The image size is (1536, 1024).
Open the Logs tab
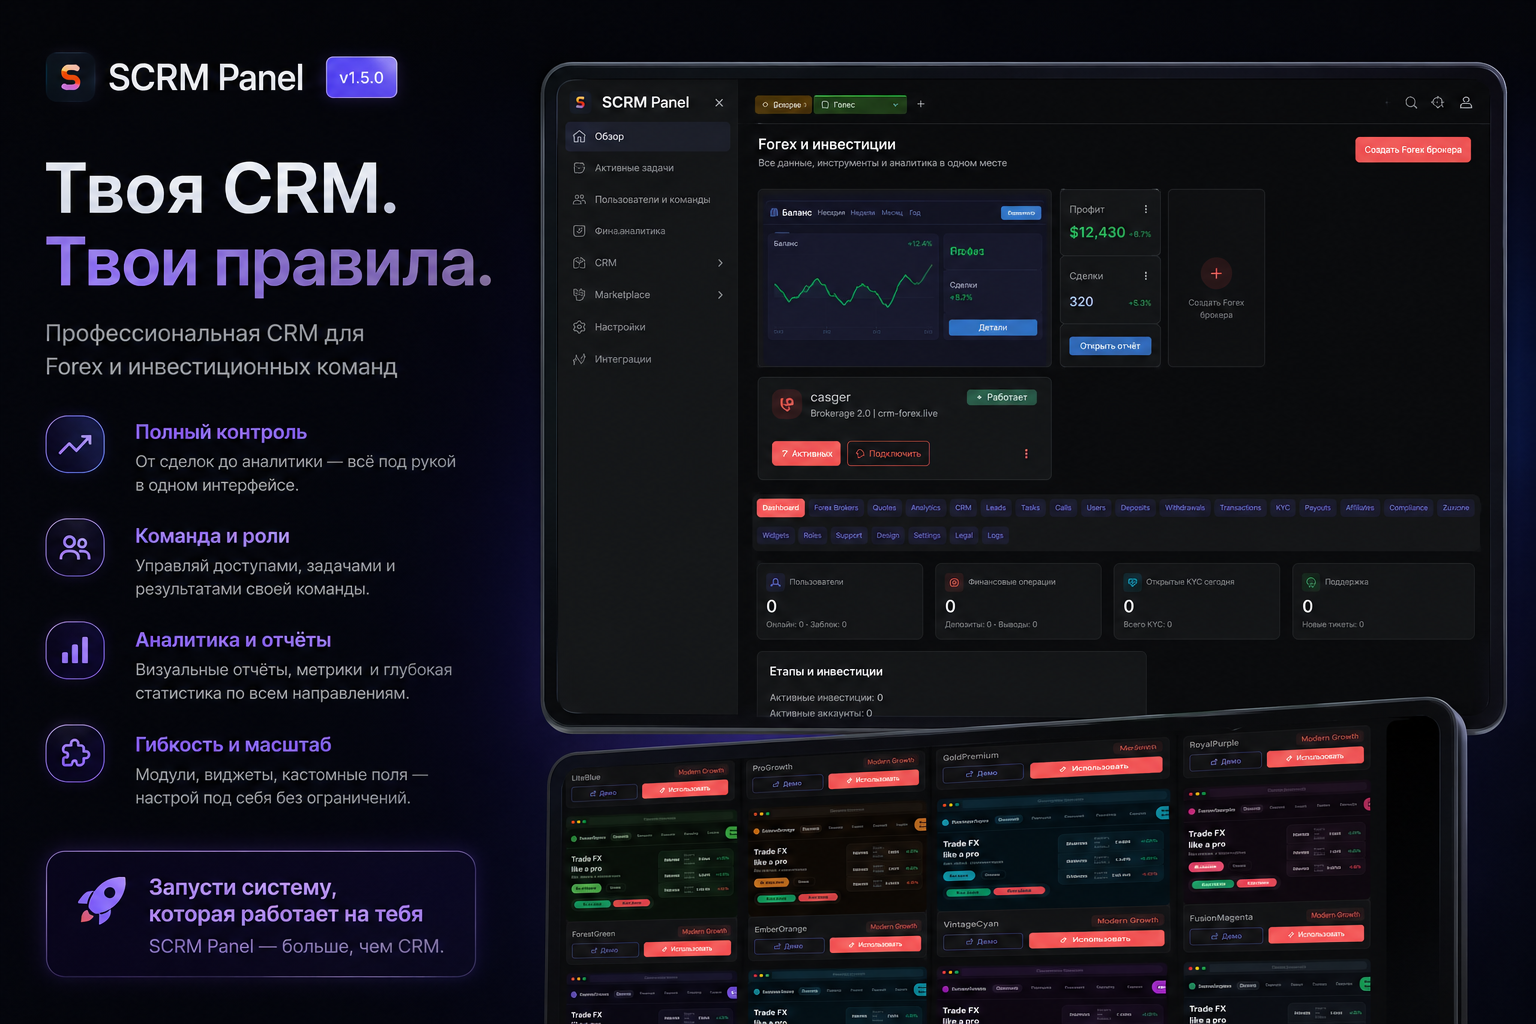point(995,535)
